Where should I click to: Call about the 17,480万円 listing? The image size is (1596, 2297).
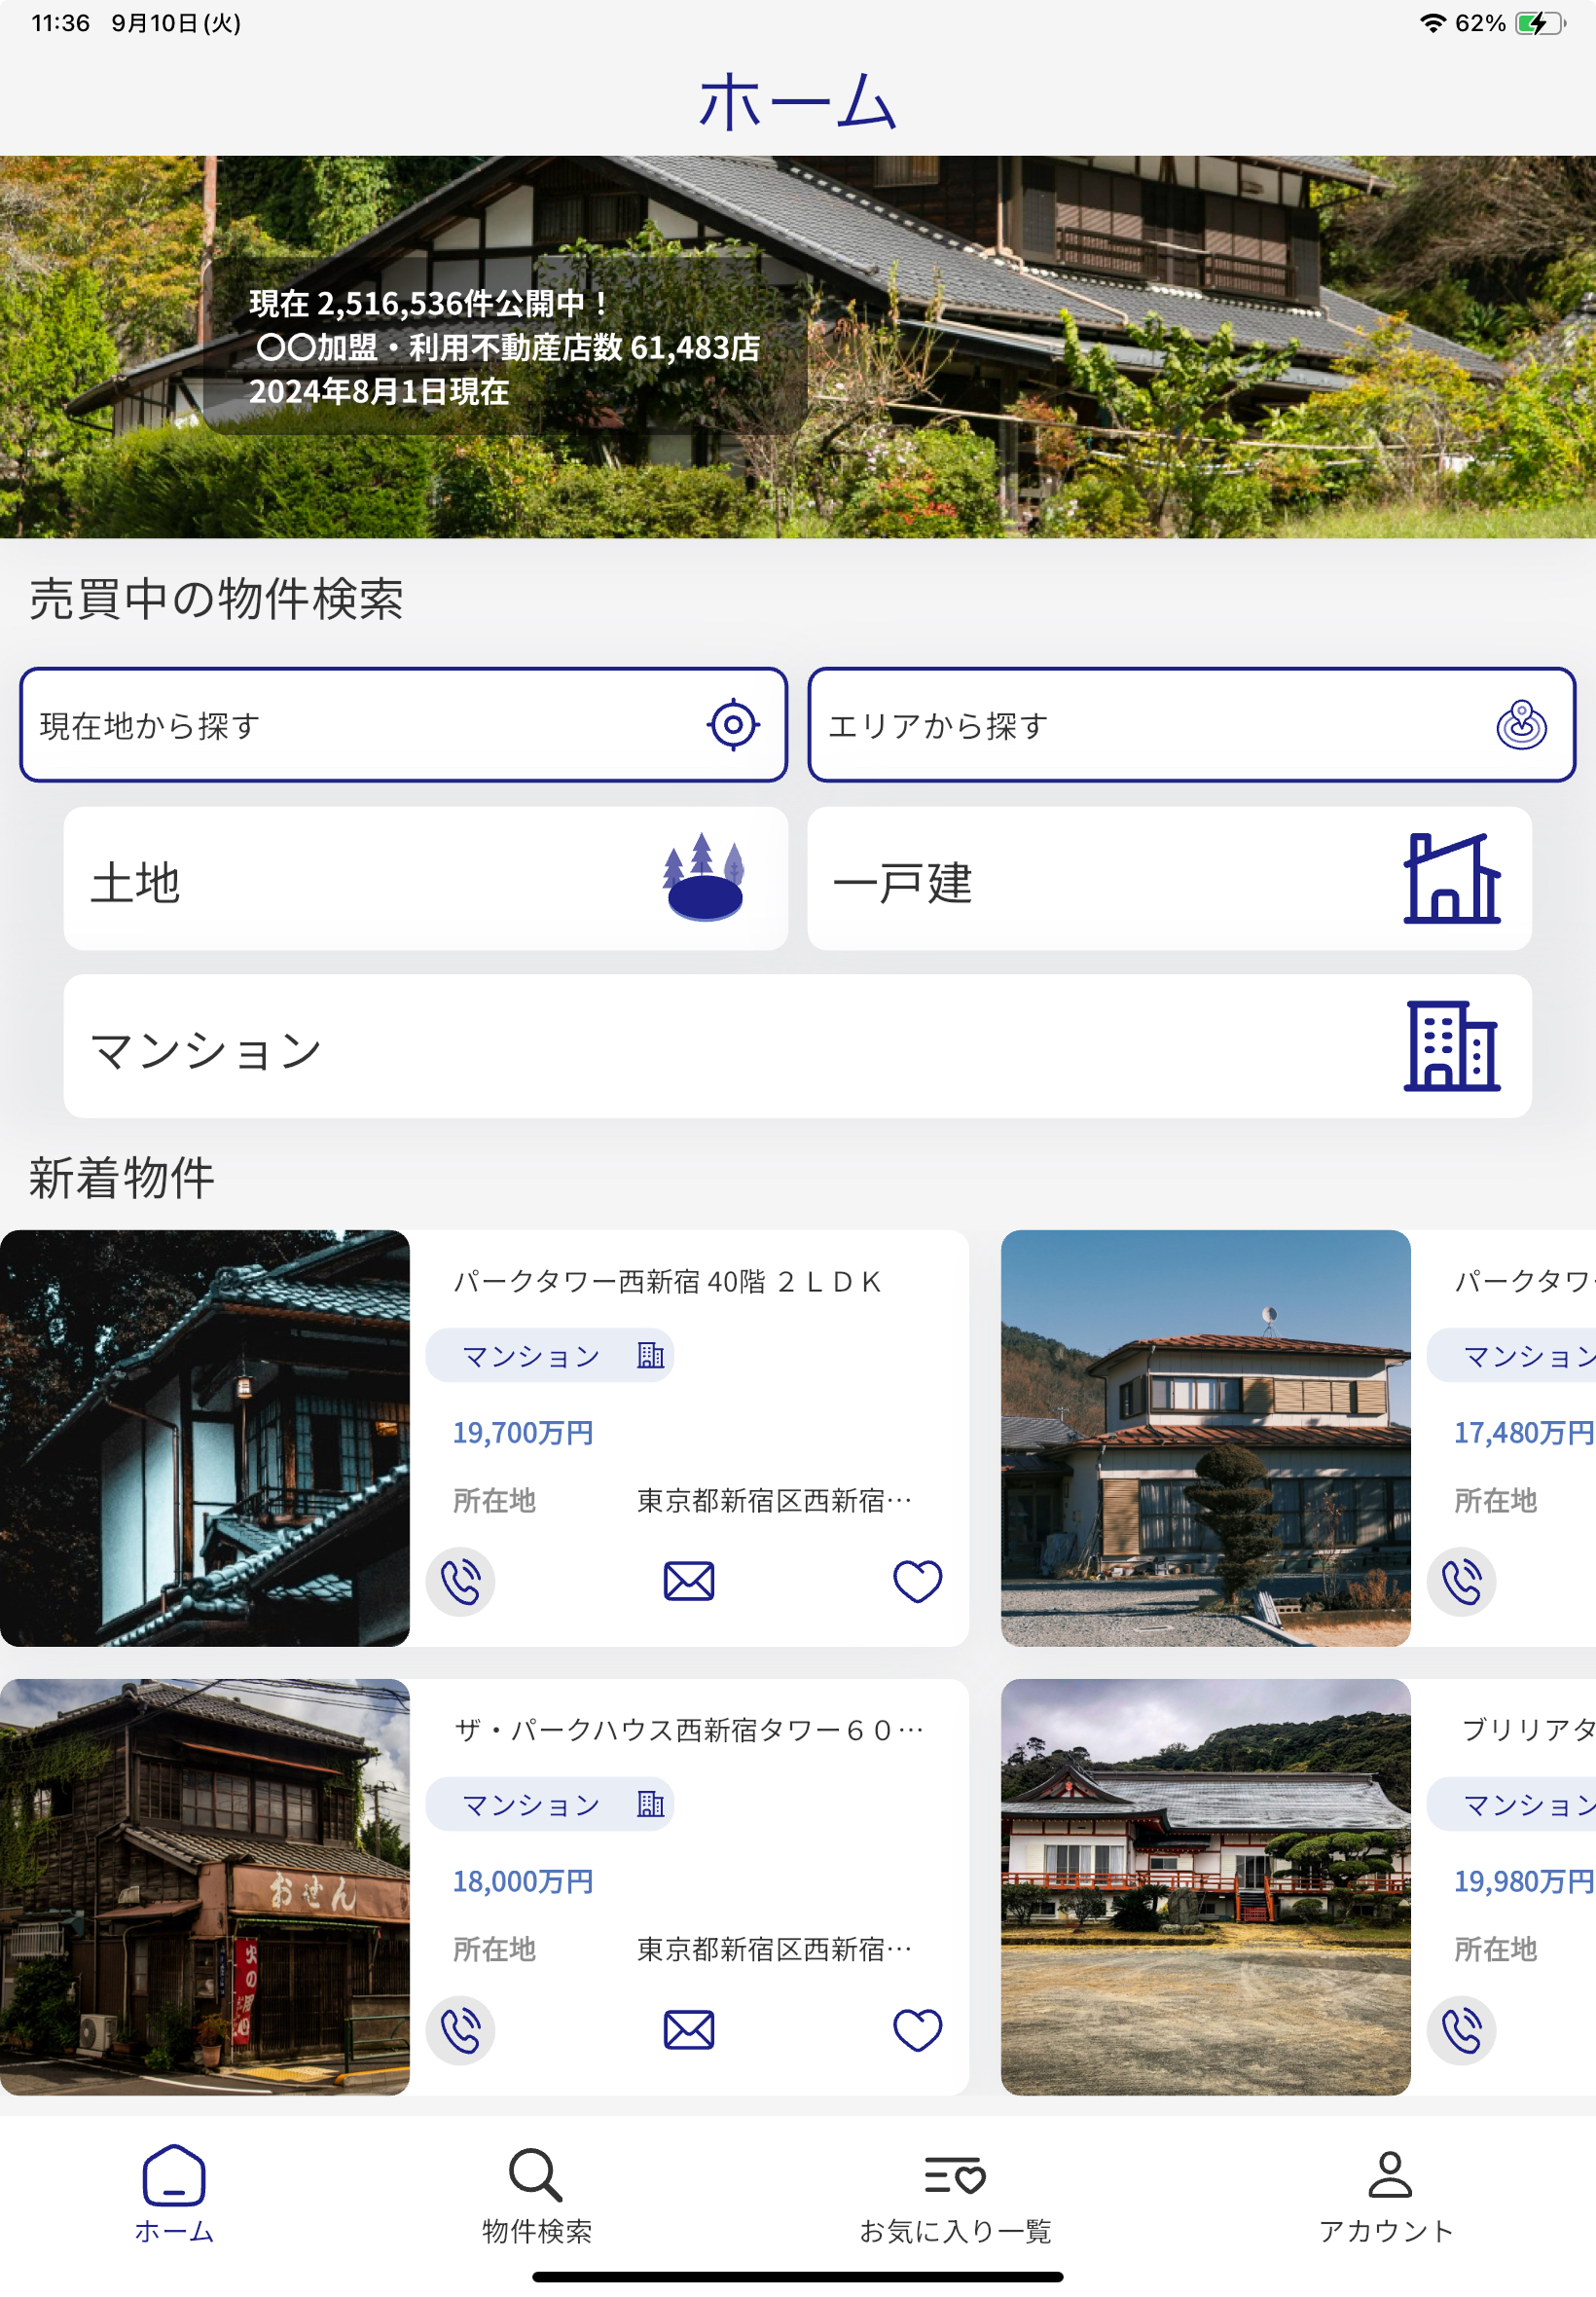(x=1462, y=1582)
